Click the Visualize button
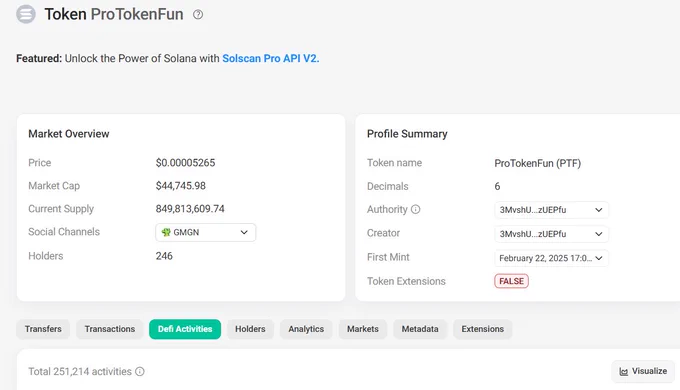This screenshot has width=680, height=390. [643, 371]
